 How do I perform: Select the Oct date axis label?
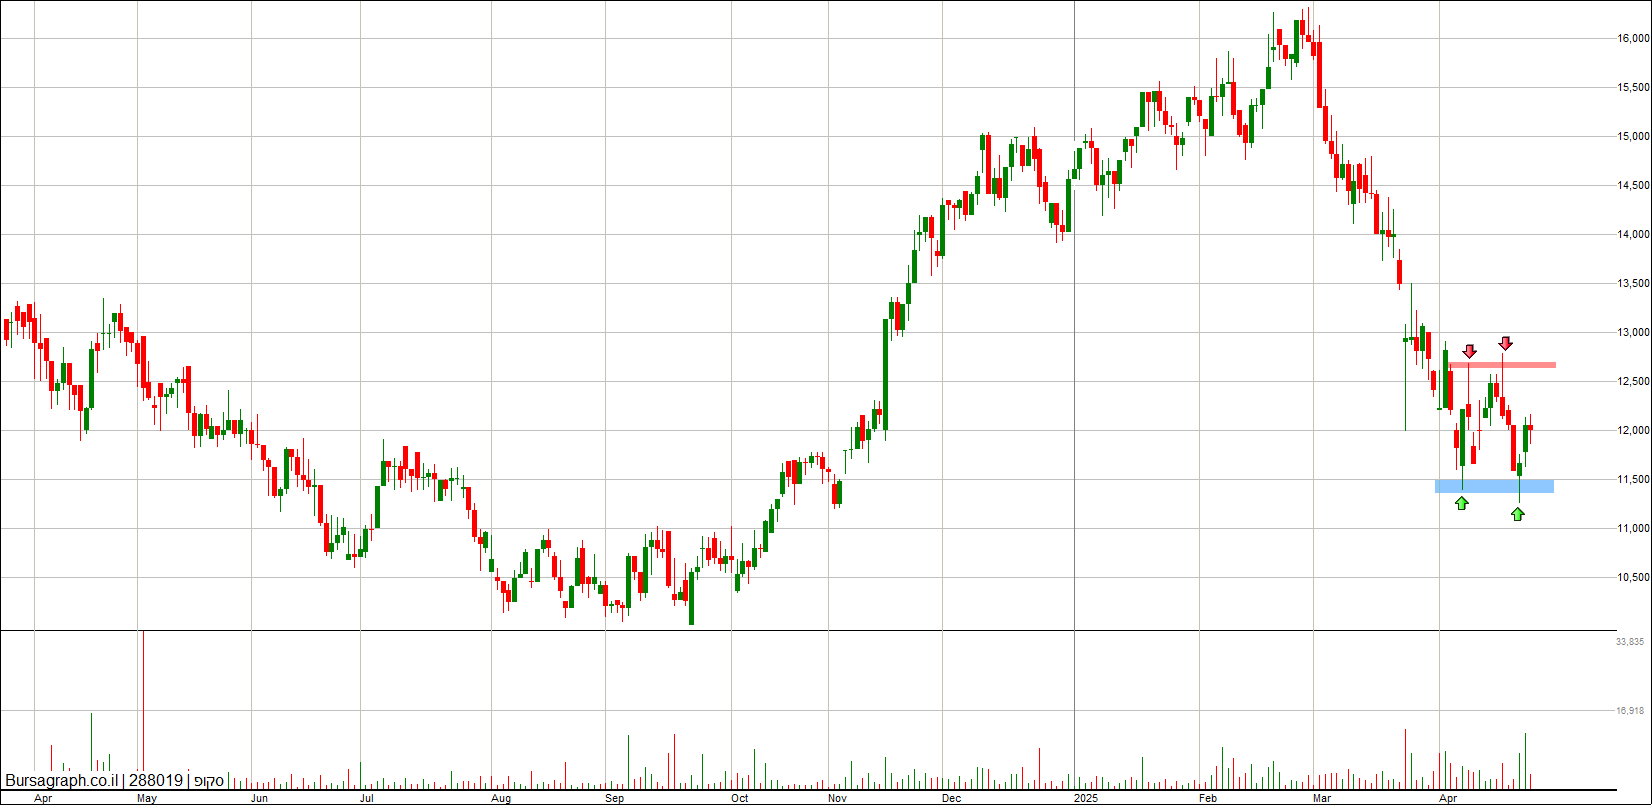739,799
